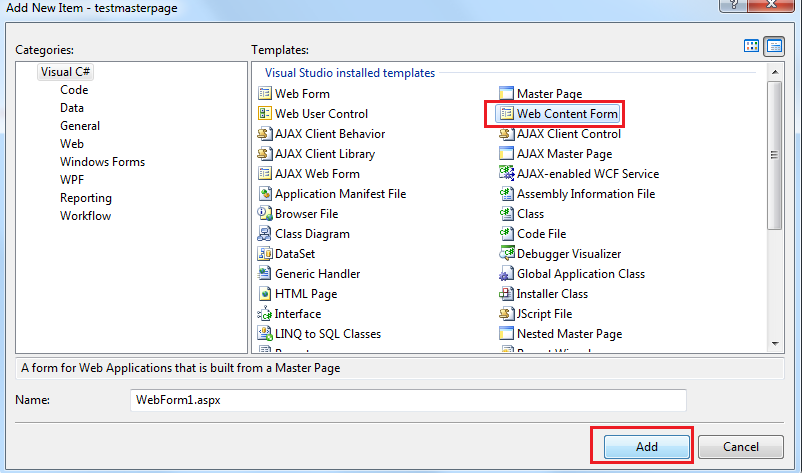Select the Master Page icon
This screenshot has width=805, height=473.
pyautogui.click(x=506, y=93)
